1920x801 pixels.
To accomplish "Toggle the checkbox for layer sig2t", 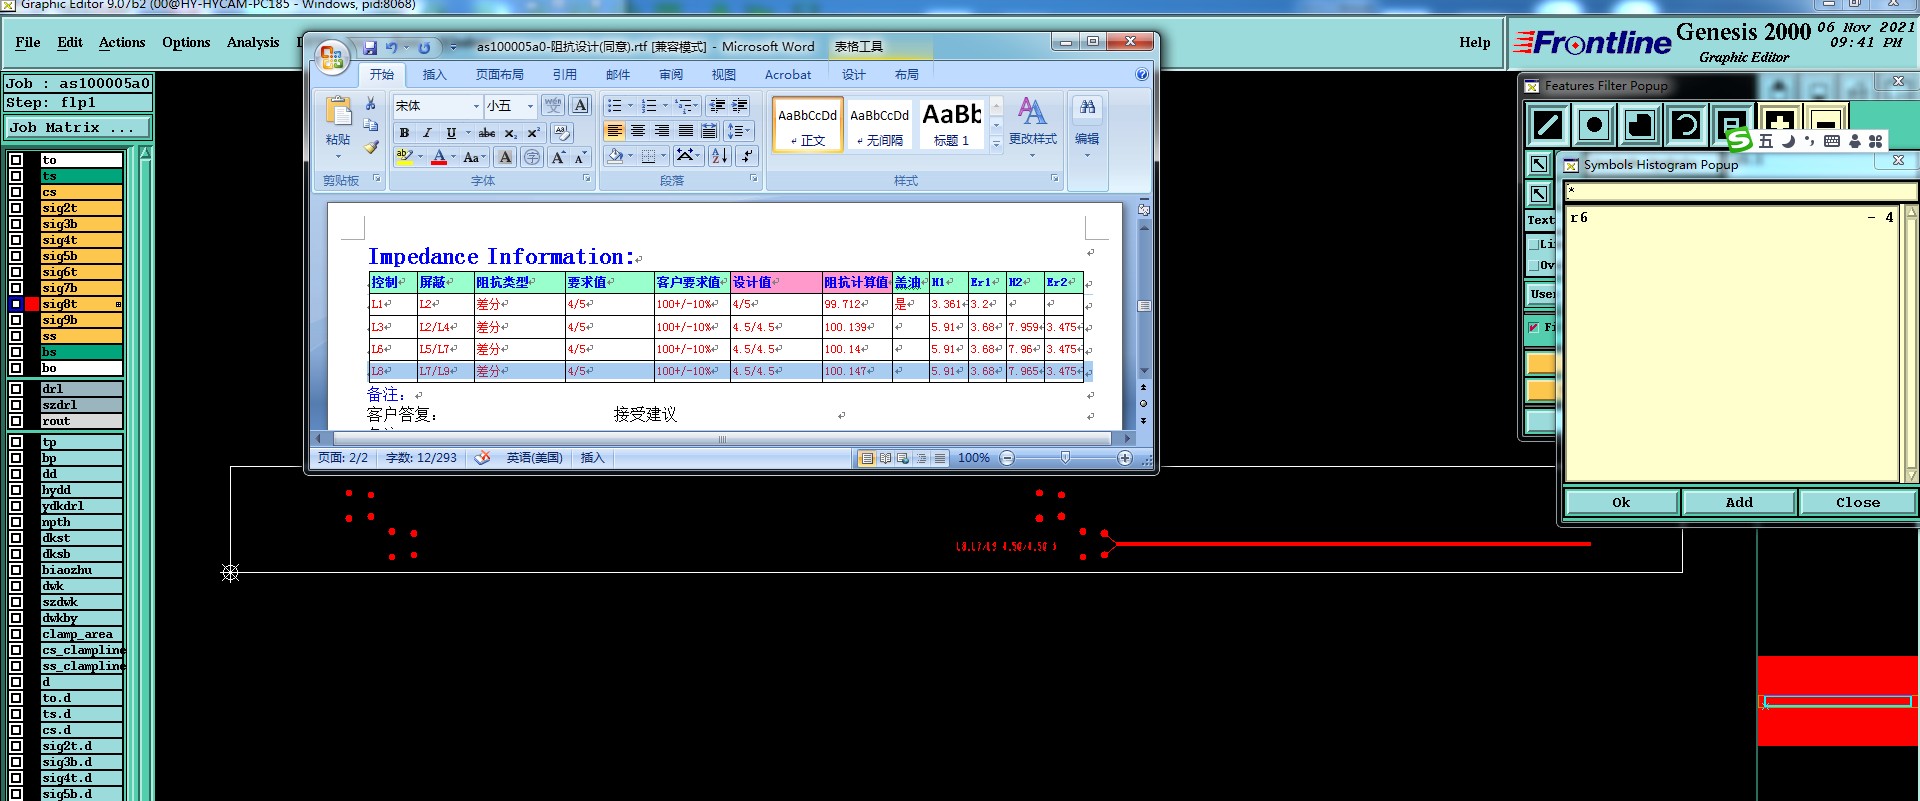I will [x=16, y=208].
